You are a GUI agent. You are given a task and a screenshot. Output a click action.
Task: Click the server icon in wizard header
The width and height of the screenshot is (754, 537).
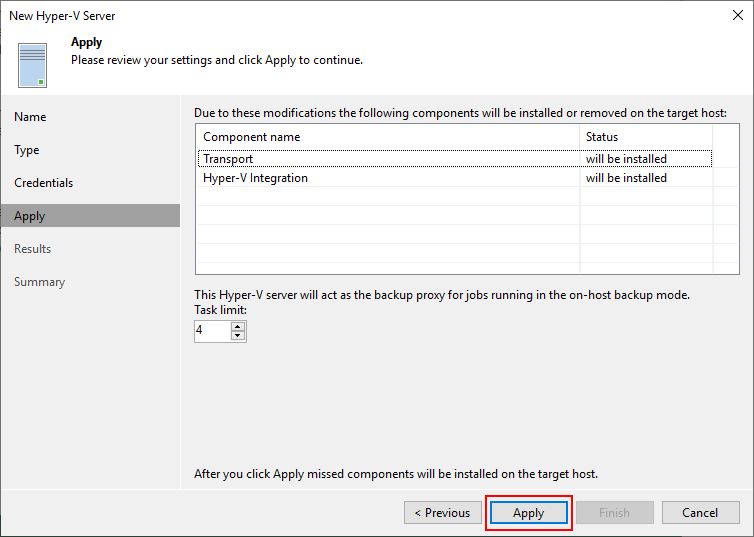click(x=32, y=65)
